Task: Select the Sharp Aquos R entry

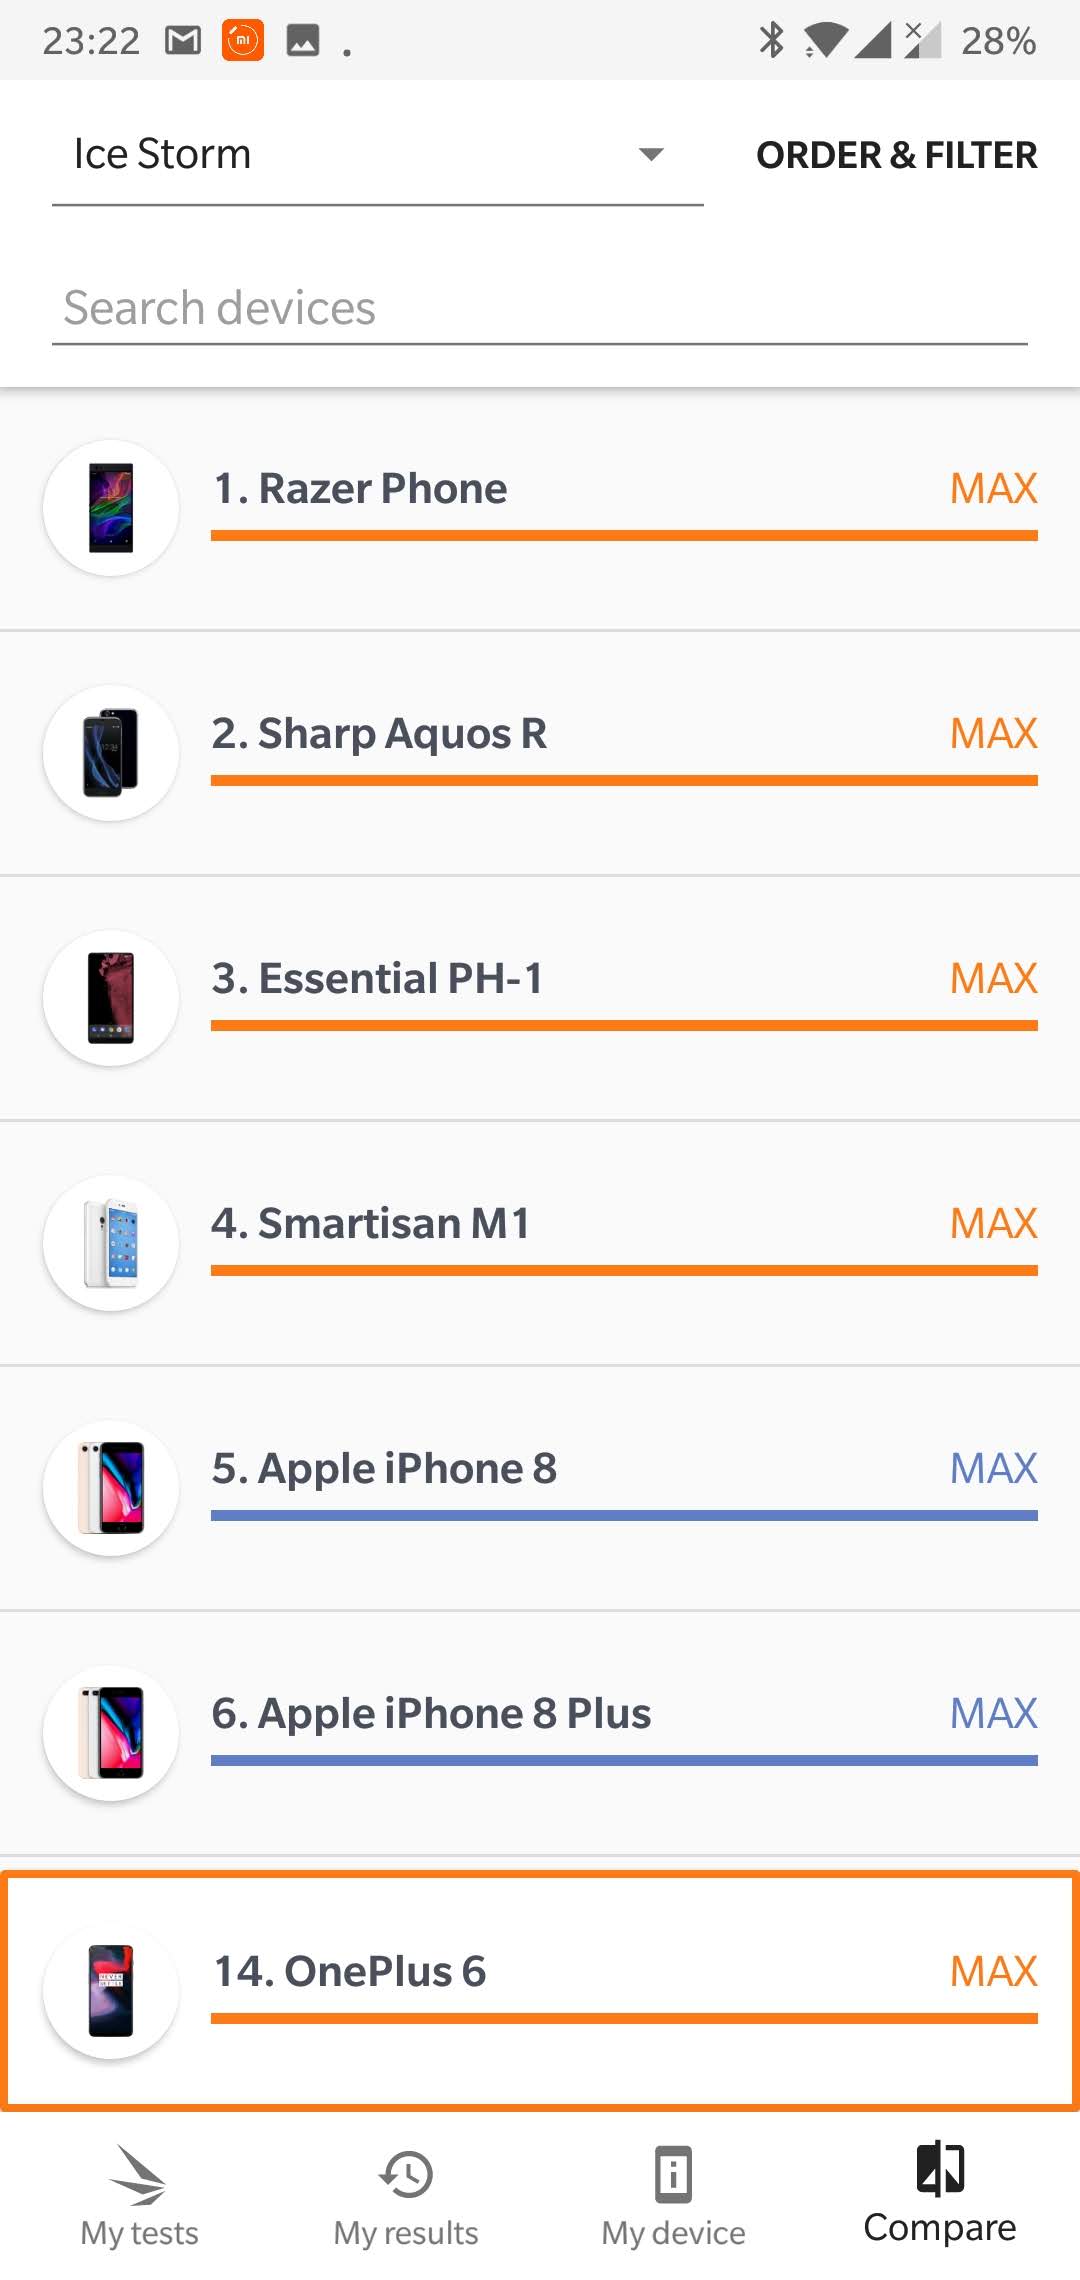Action: (380, 734)
